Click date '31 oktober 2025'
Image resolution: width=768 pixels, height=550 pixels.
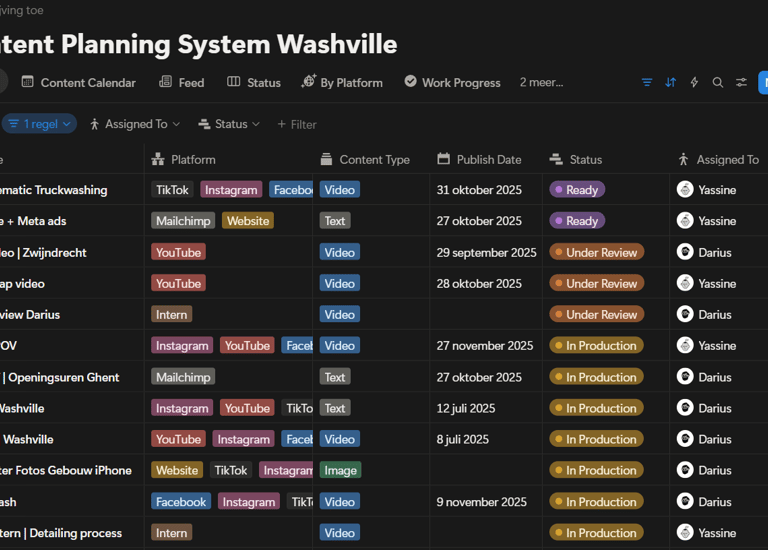[x=479, y=190]
